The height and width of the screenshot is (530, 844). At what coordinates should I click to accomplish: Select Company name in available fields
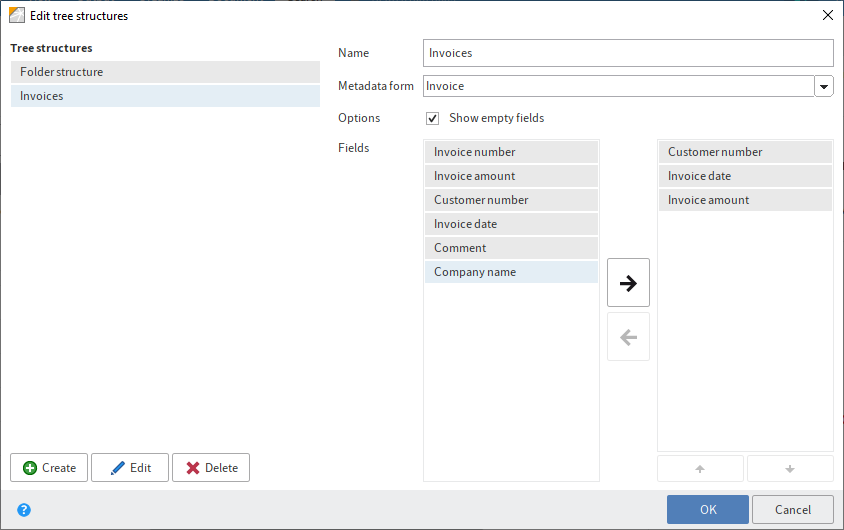pos(511,272)
